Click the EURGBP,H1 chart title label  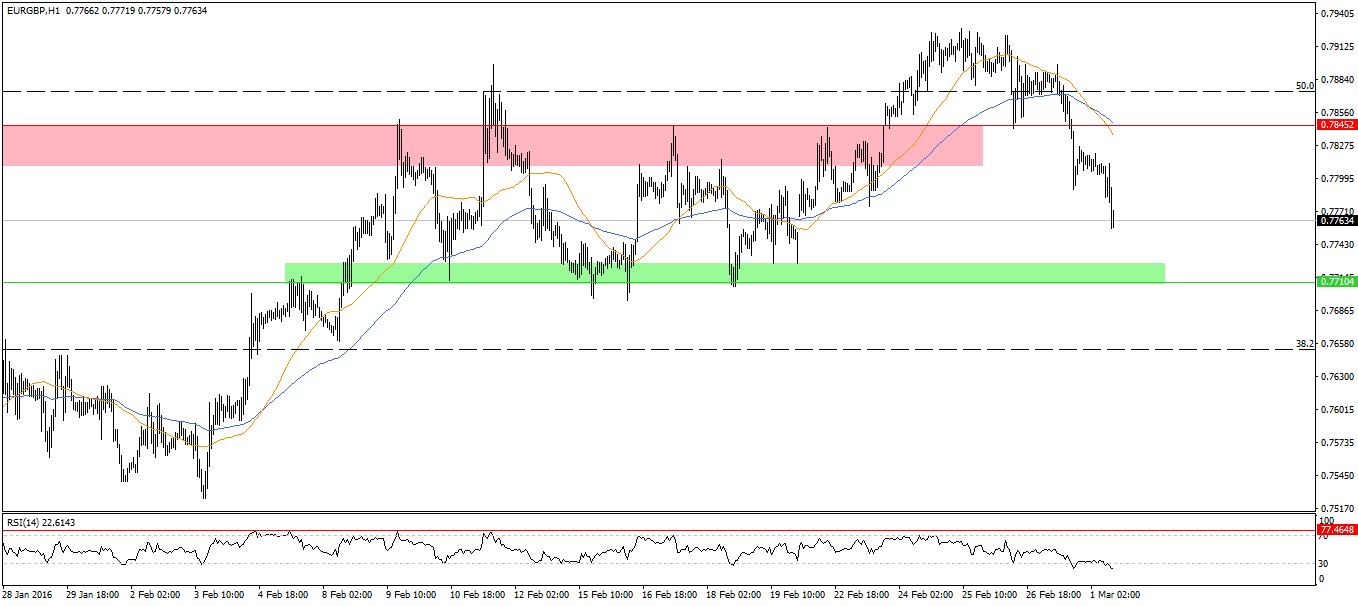(x=32, y=10)
